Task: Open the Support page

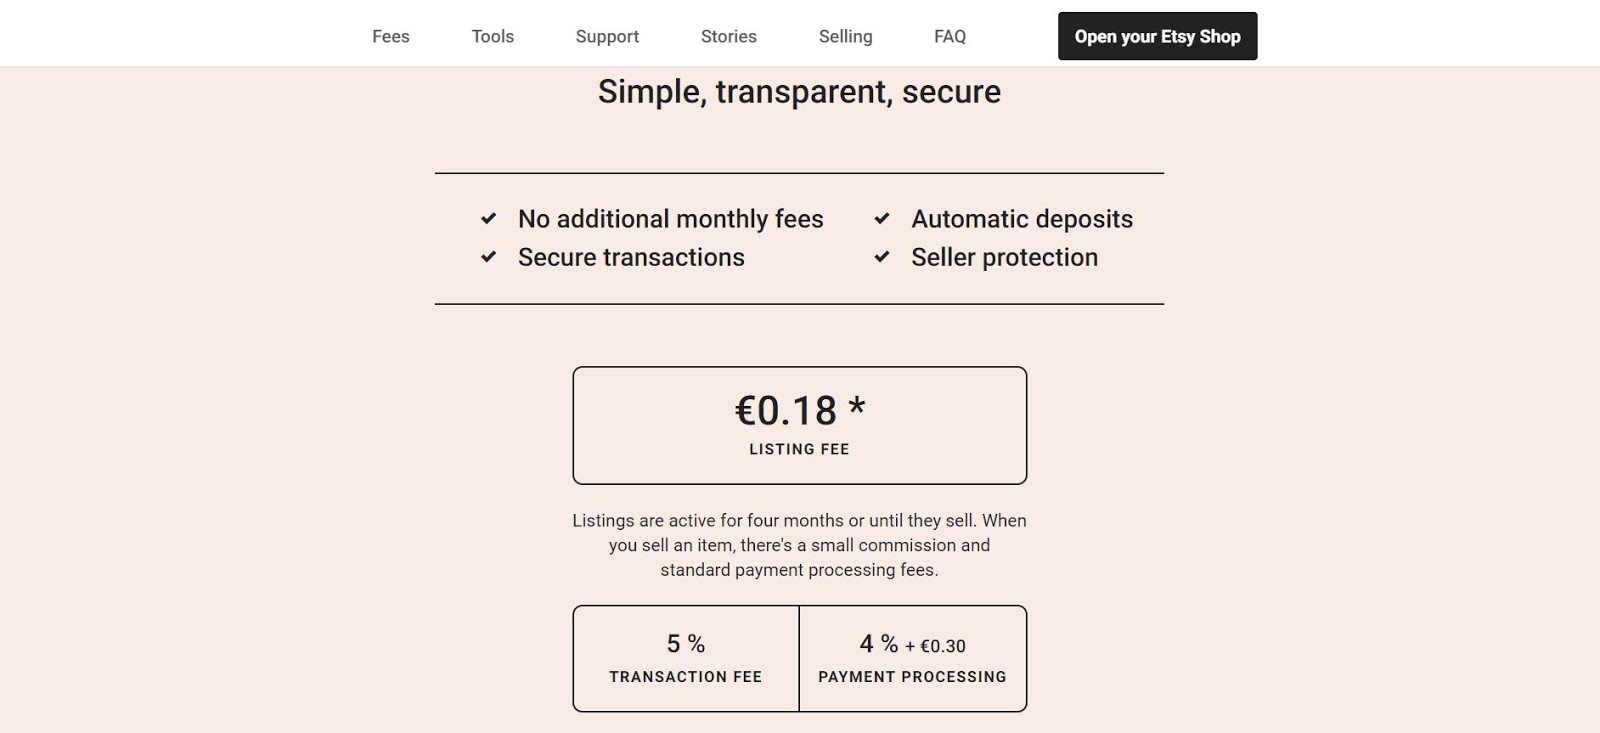Action: pos(607,36)
